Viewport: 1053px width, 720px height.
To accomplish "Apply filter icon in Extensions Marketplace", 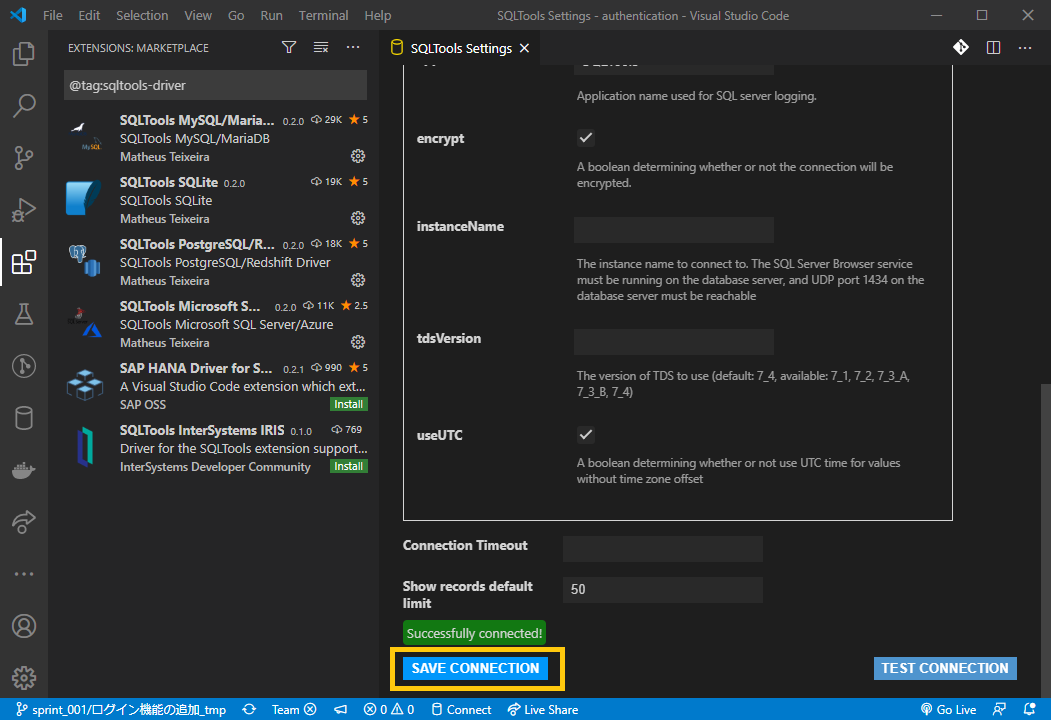I will [x=288, y=47].
